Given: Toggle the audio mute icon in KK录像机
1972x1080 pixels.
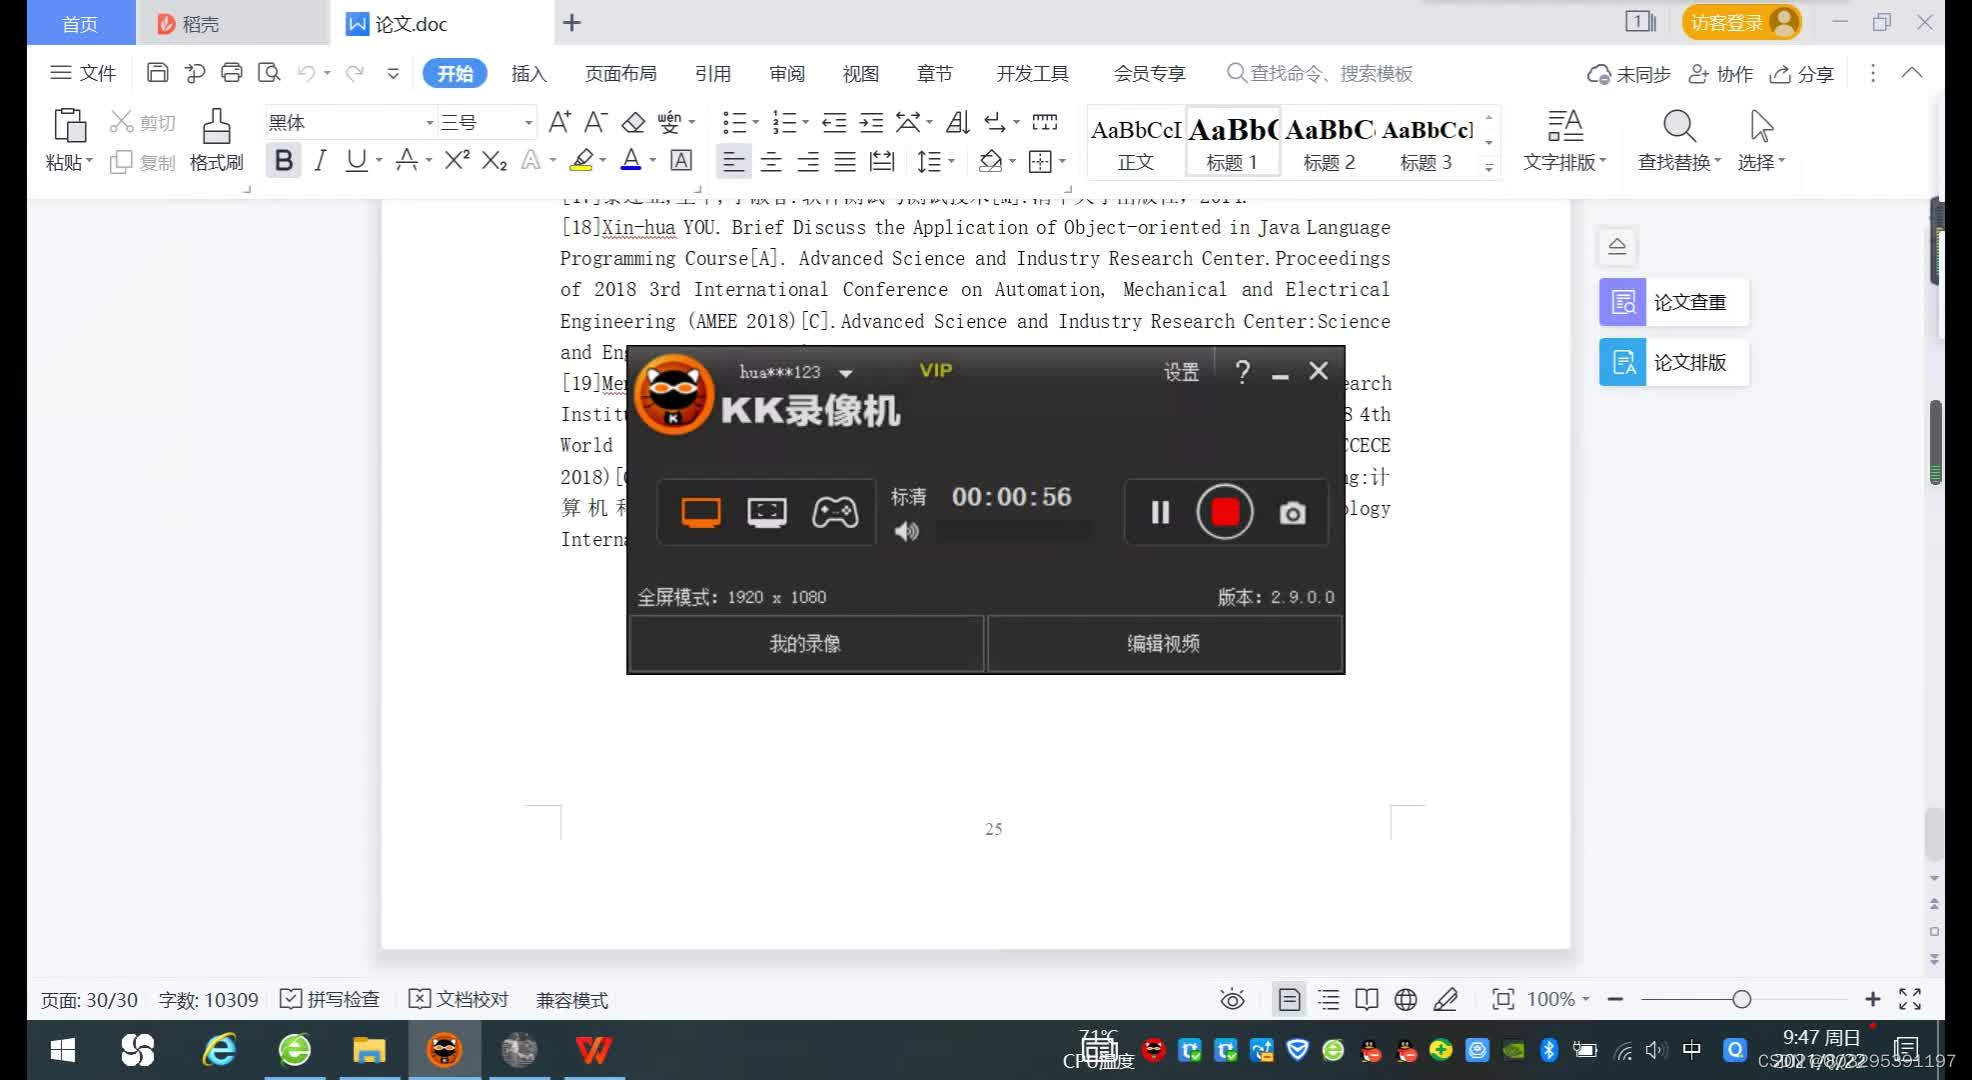Looking at the screenshot, I should 906,529.
